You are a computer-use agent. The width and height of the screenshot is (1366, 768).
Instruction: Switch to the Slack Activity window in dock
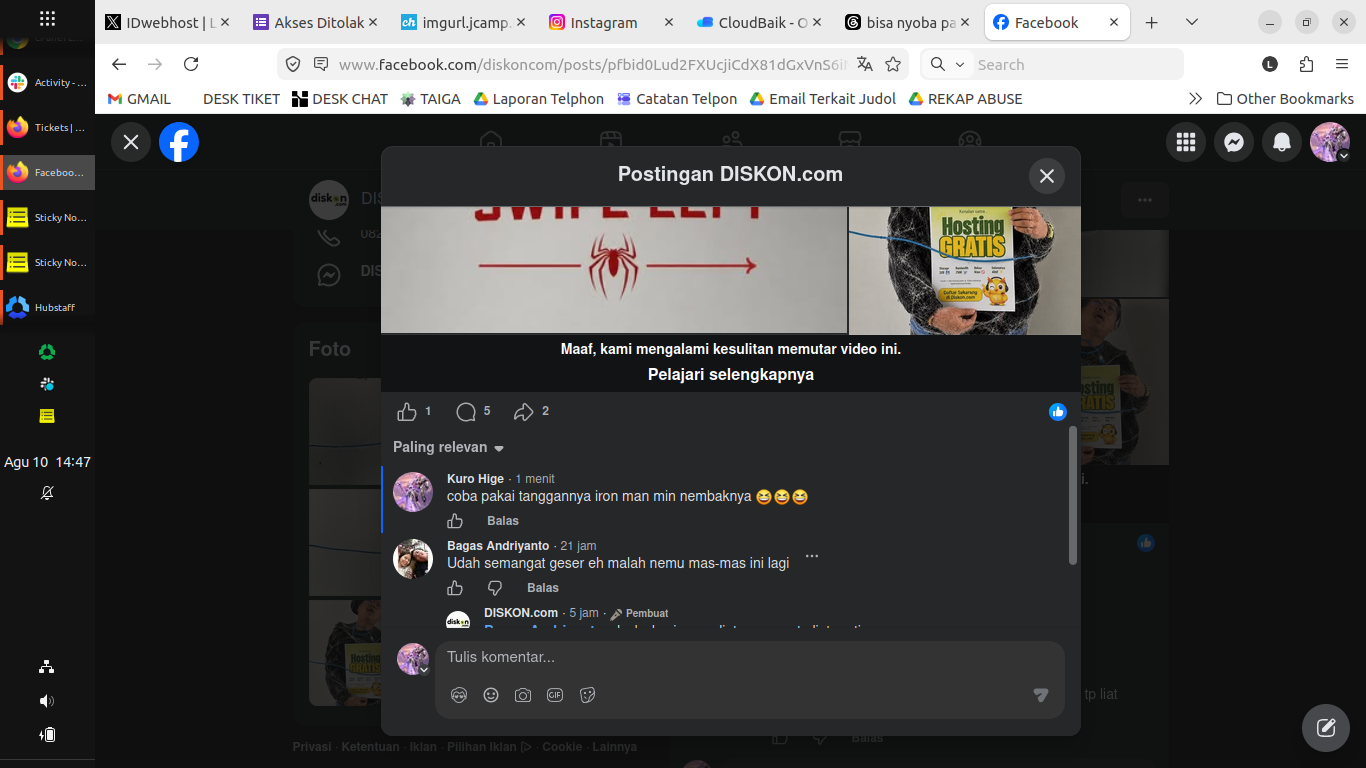(x=47, y=83)
